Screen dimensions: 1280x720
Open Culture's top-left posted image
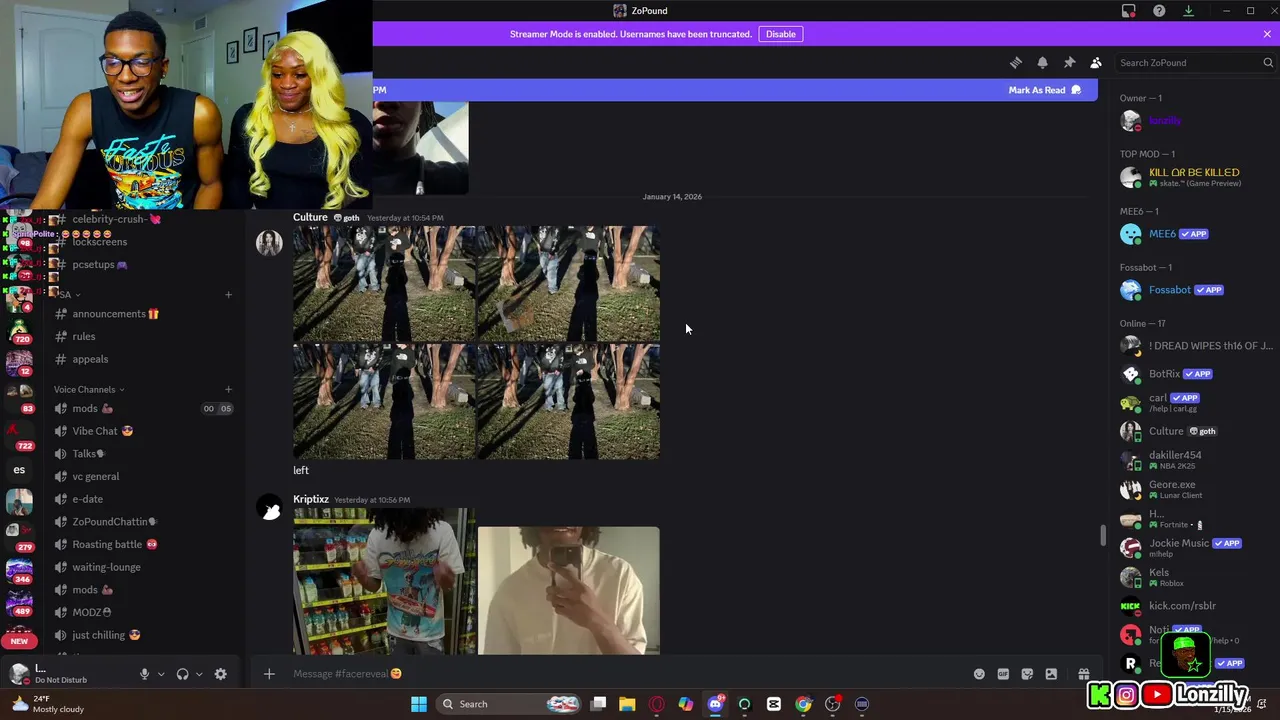(384, 284)
